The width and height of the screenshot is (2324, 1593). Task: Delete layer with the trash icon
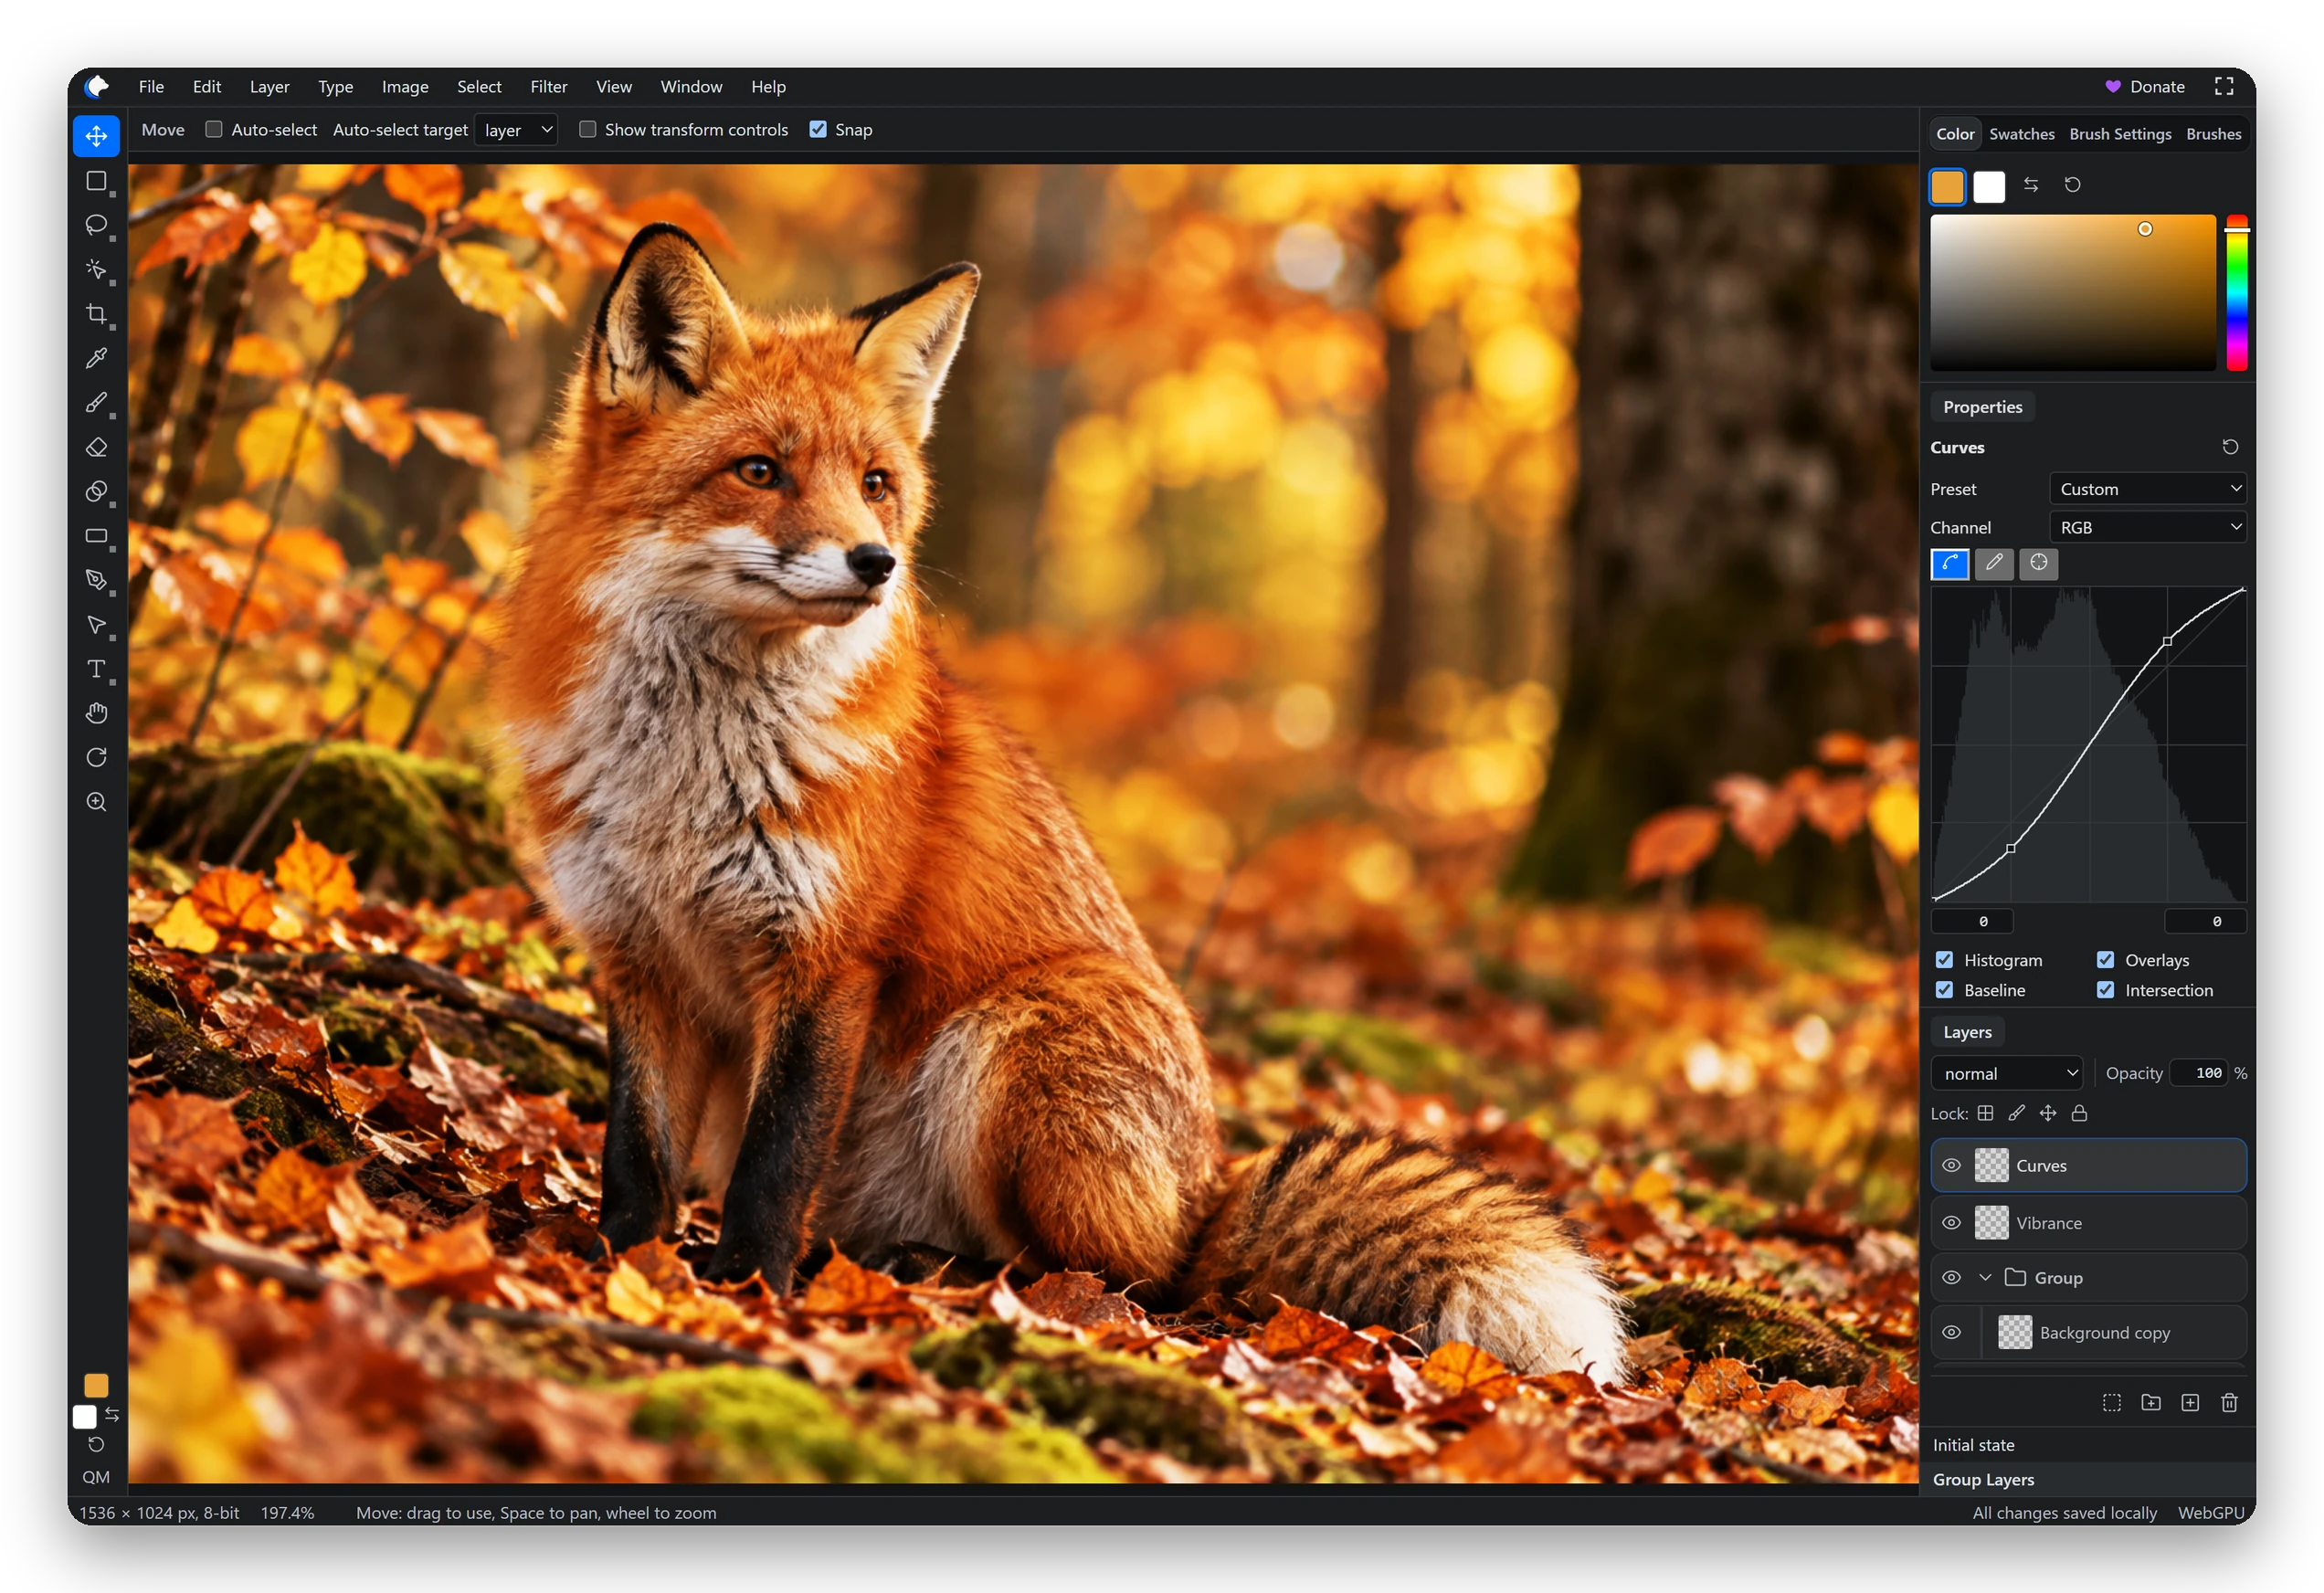tap(2229, 1402)
